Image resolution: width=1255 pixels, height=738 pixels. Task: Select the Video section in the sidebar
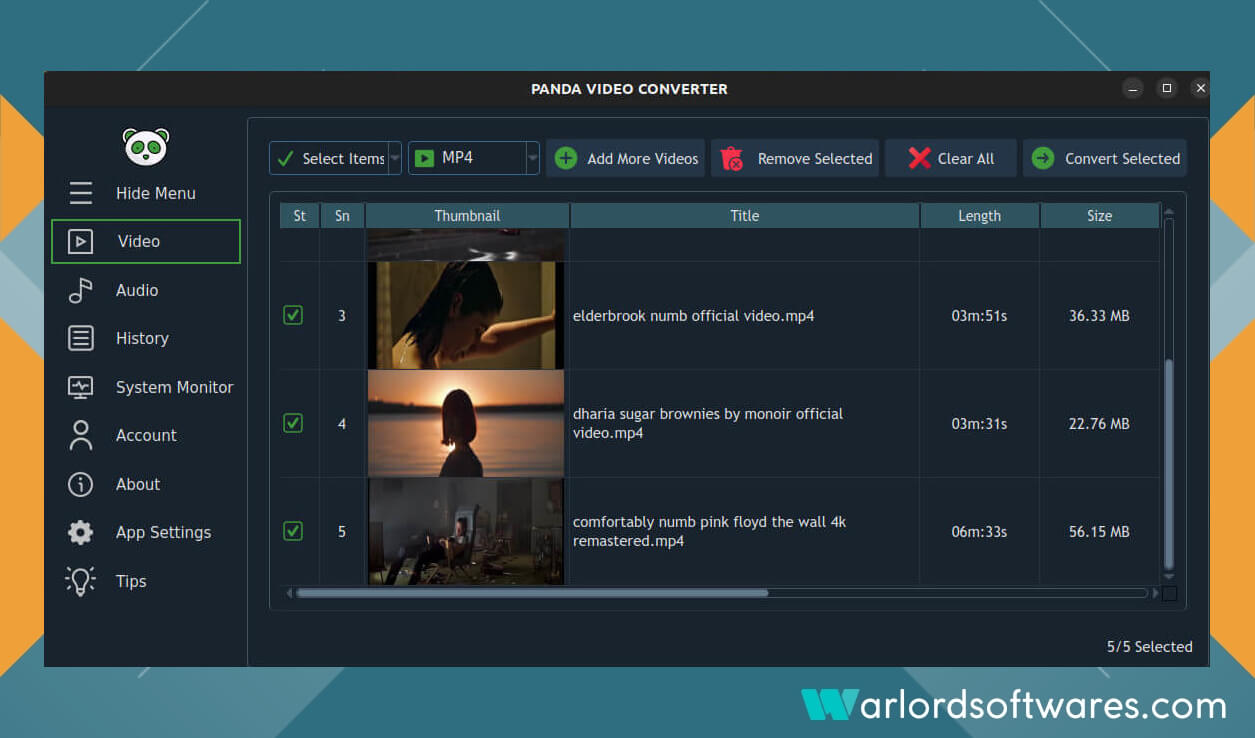(x=139, y=241)
